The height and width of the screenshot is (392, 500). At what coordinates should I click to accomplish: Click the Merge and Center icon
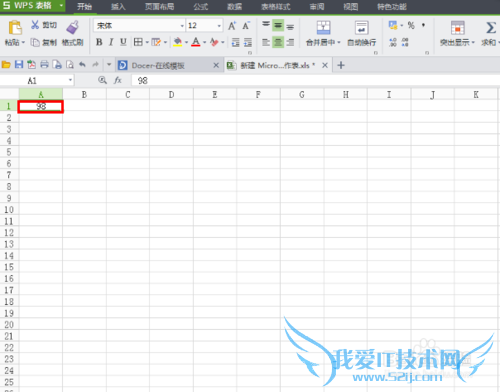pyautogui.click(x=323, y=28)
